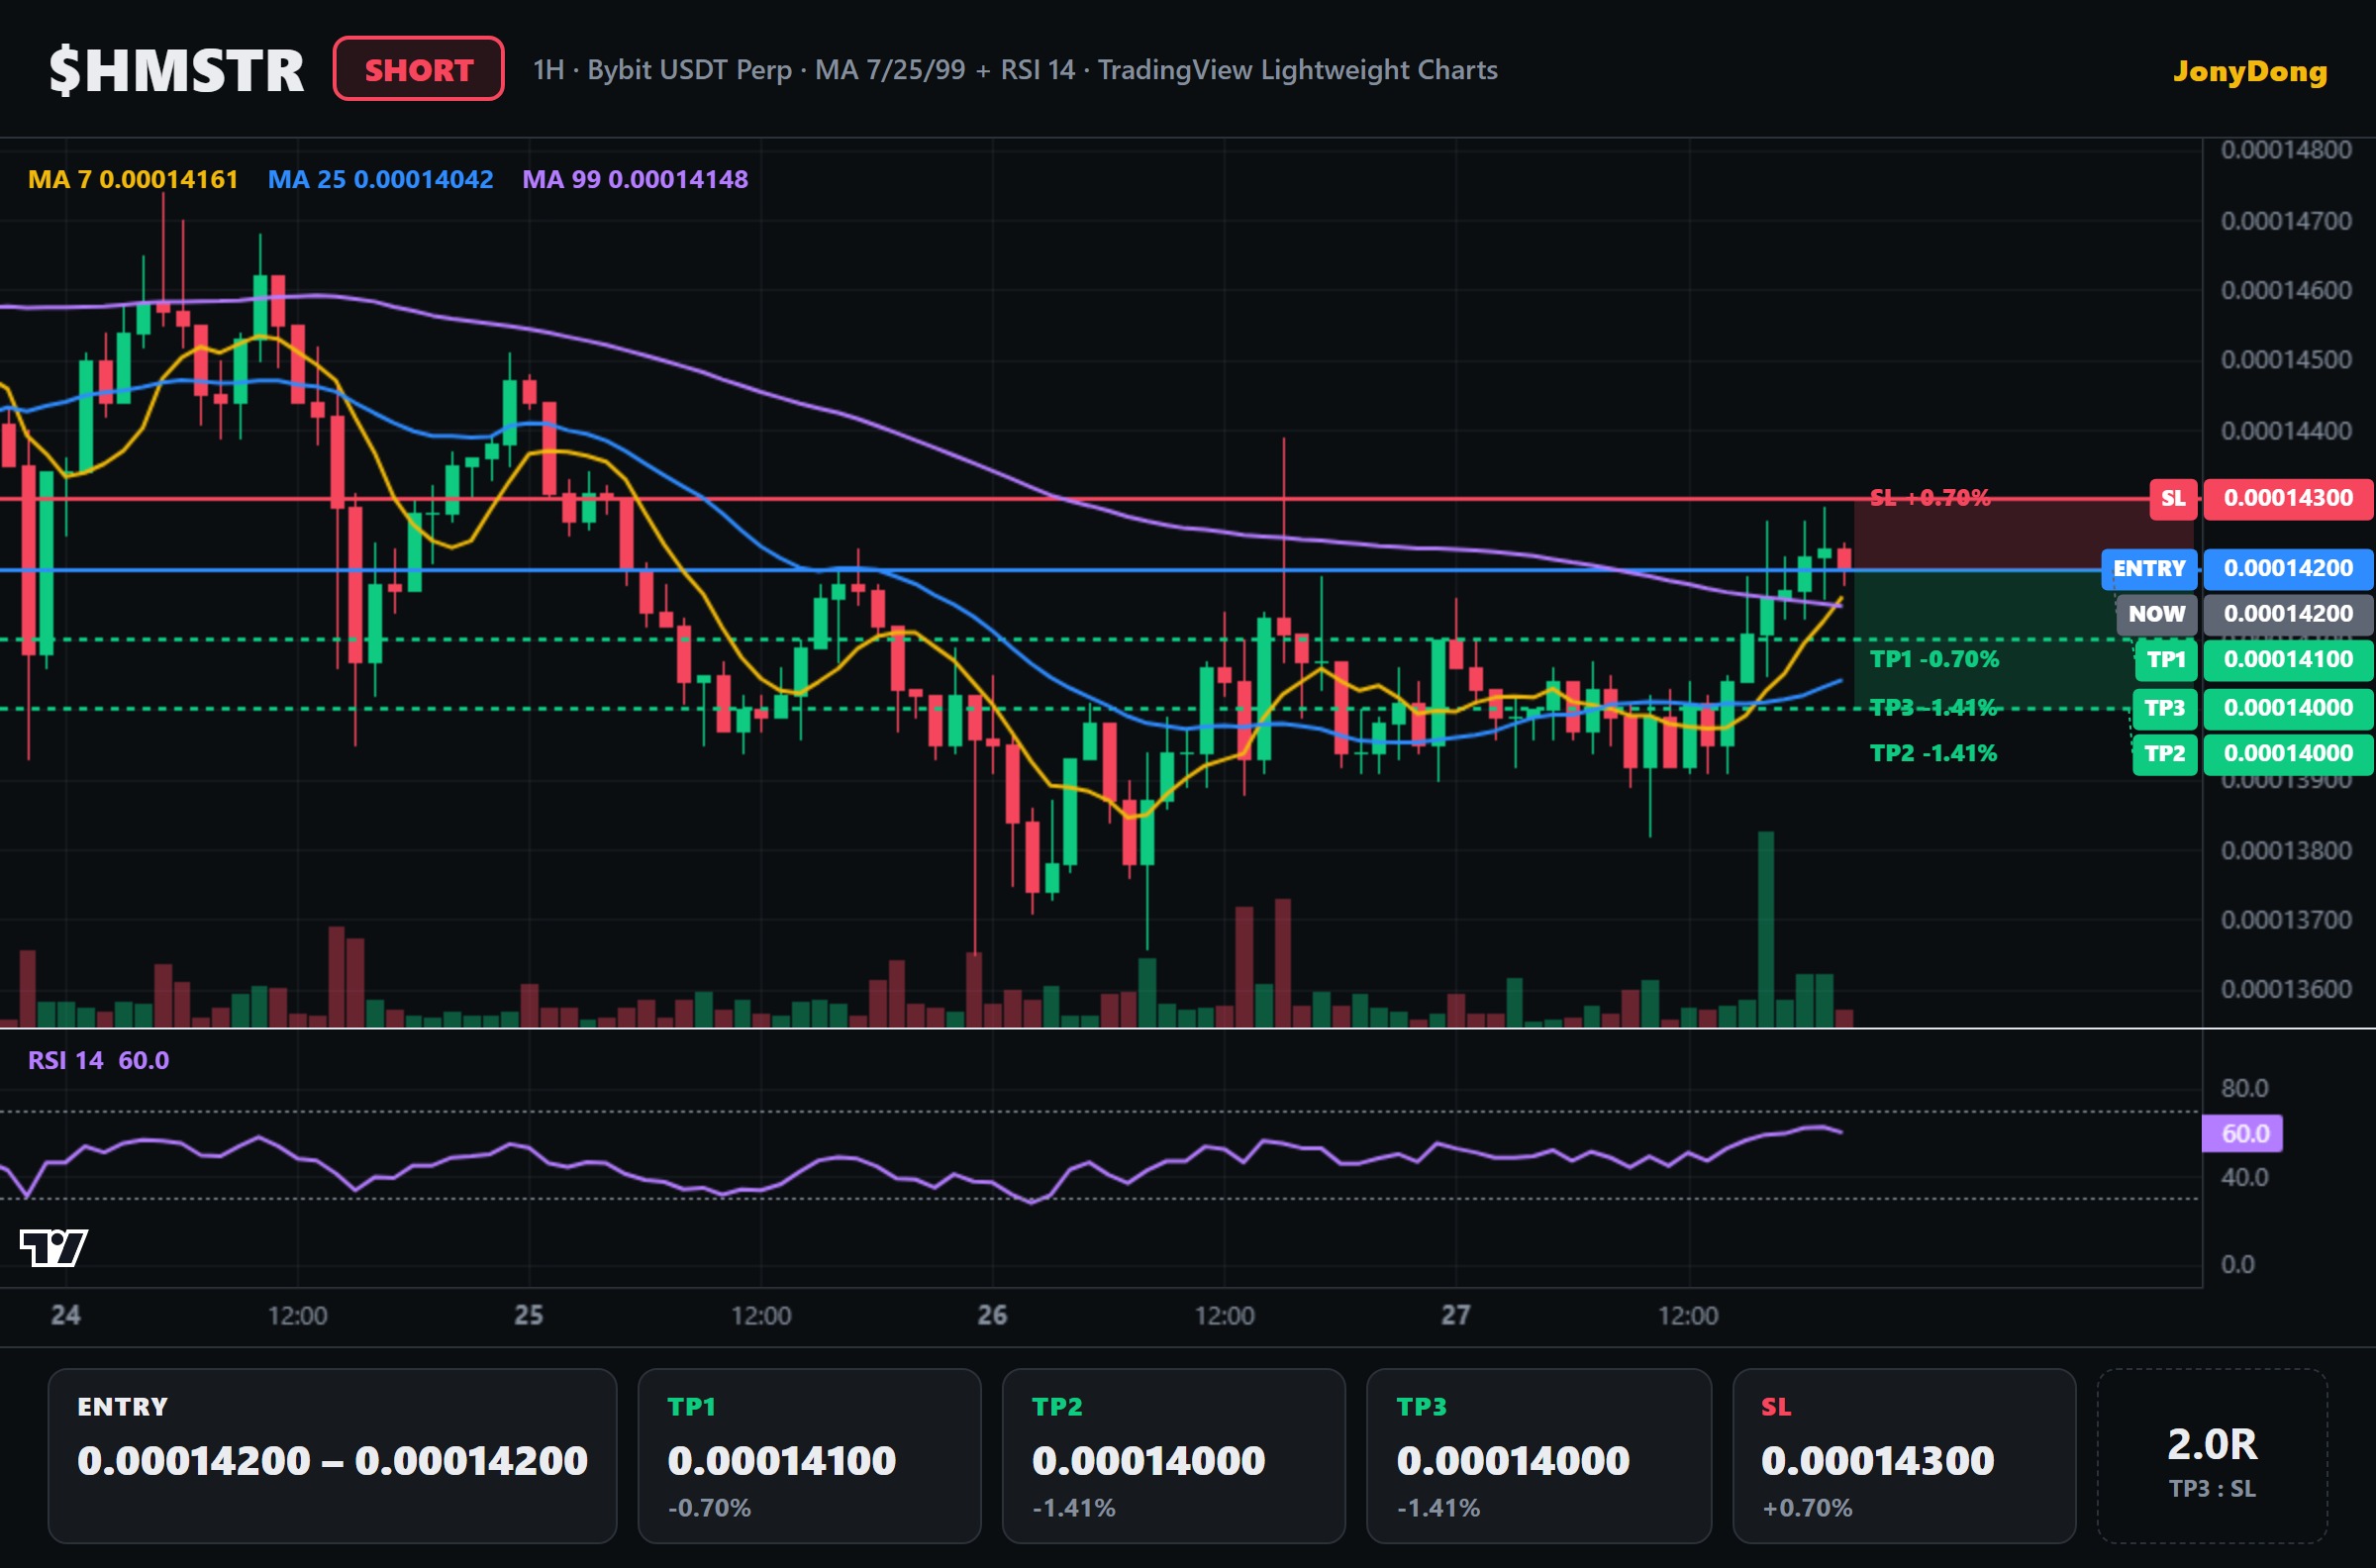Image resolution: width=2376 pixels, height=1568 pixels.
Task: Click the 0.00014800 price scale label
Action: pos(2287,150)
